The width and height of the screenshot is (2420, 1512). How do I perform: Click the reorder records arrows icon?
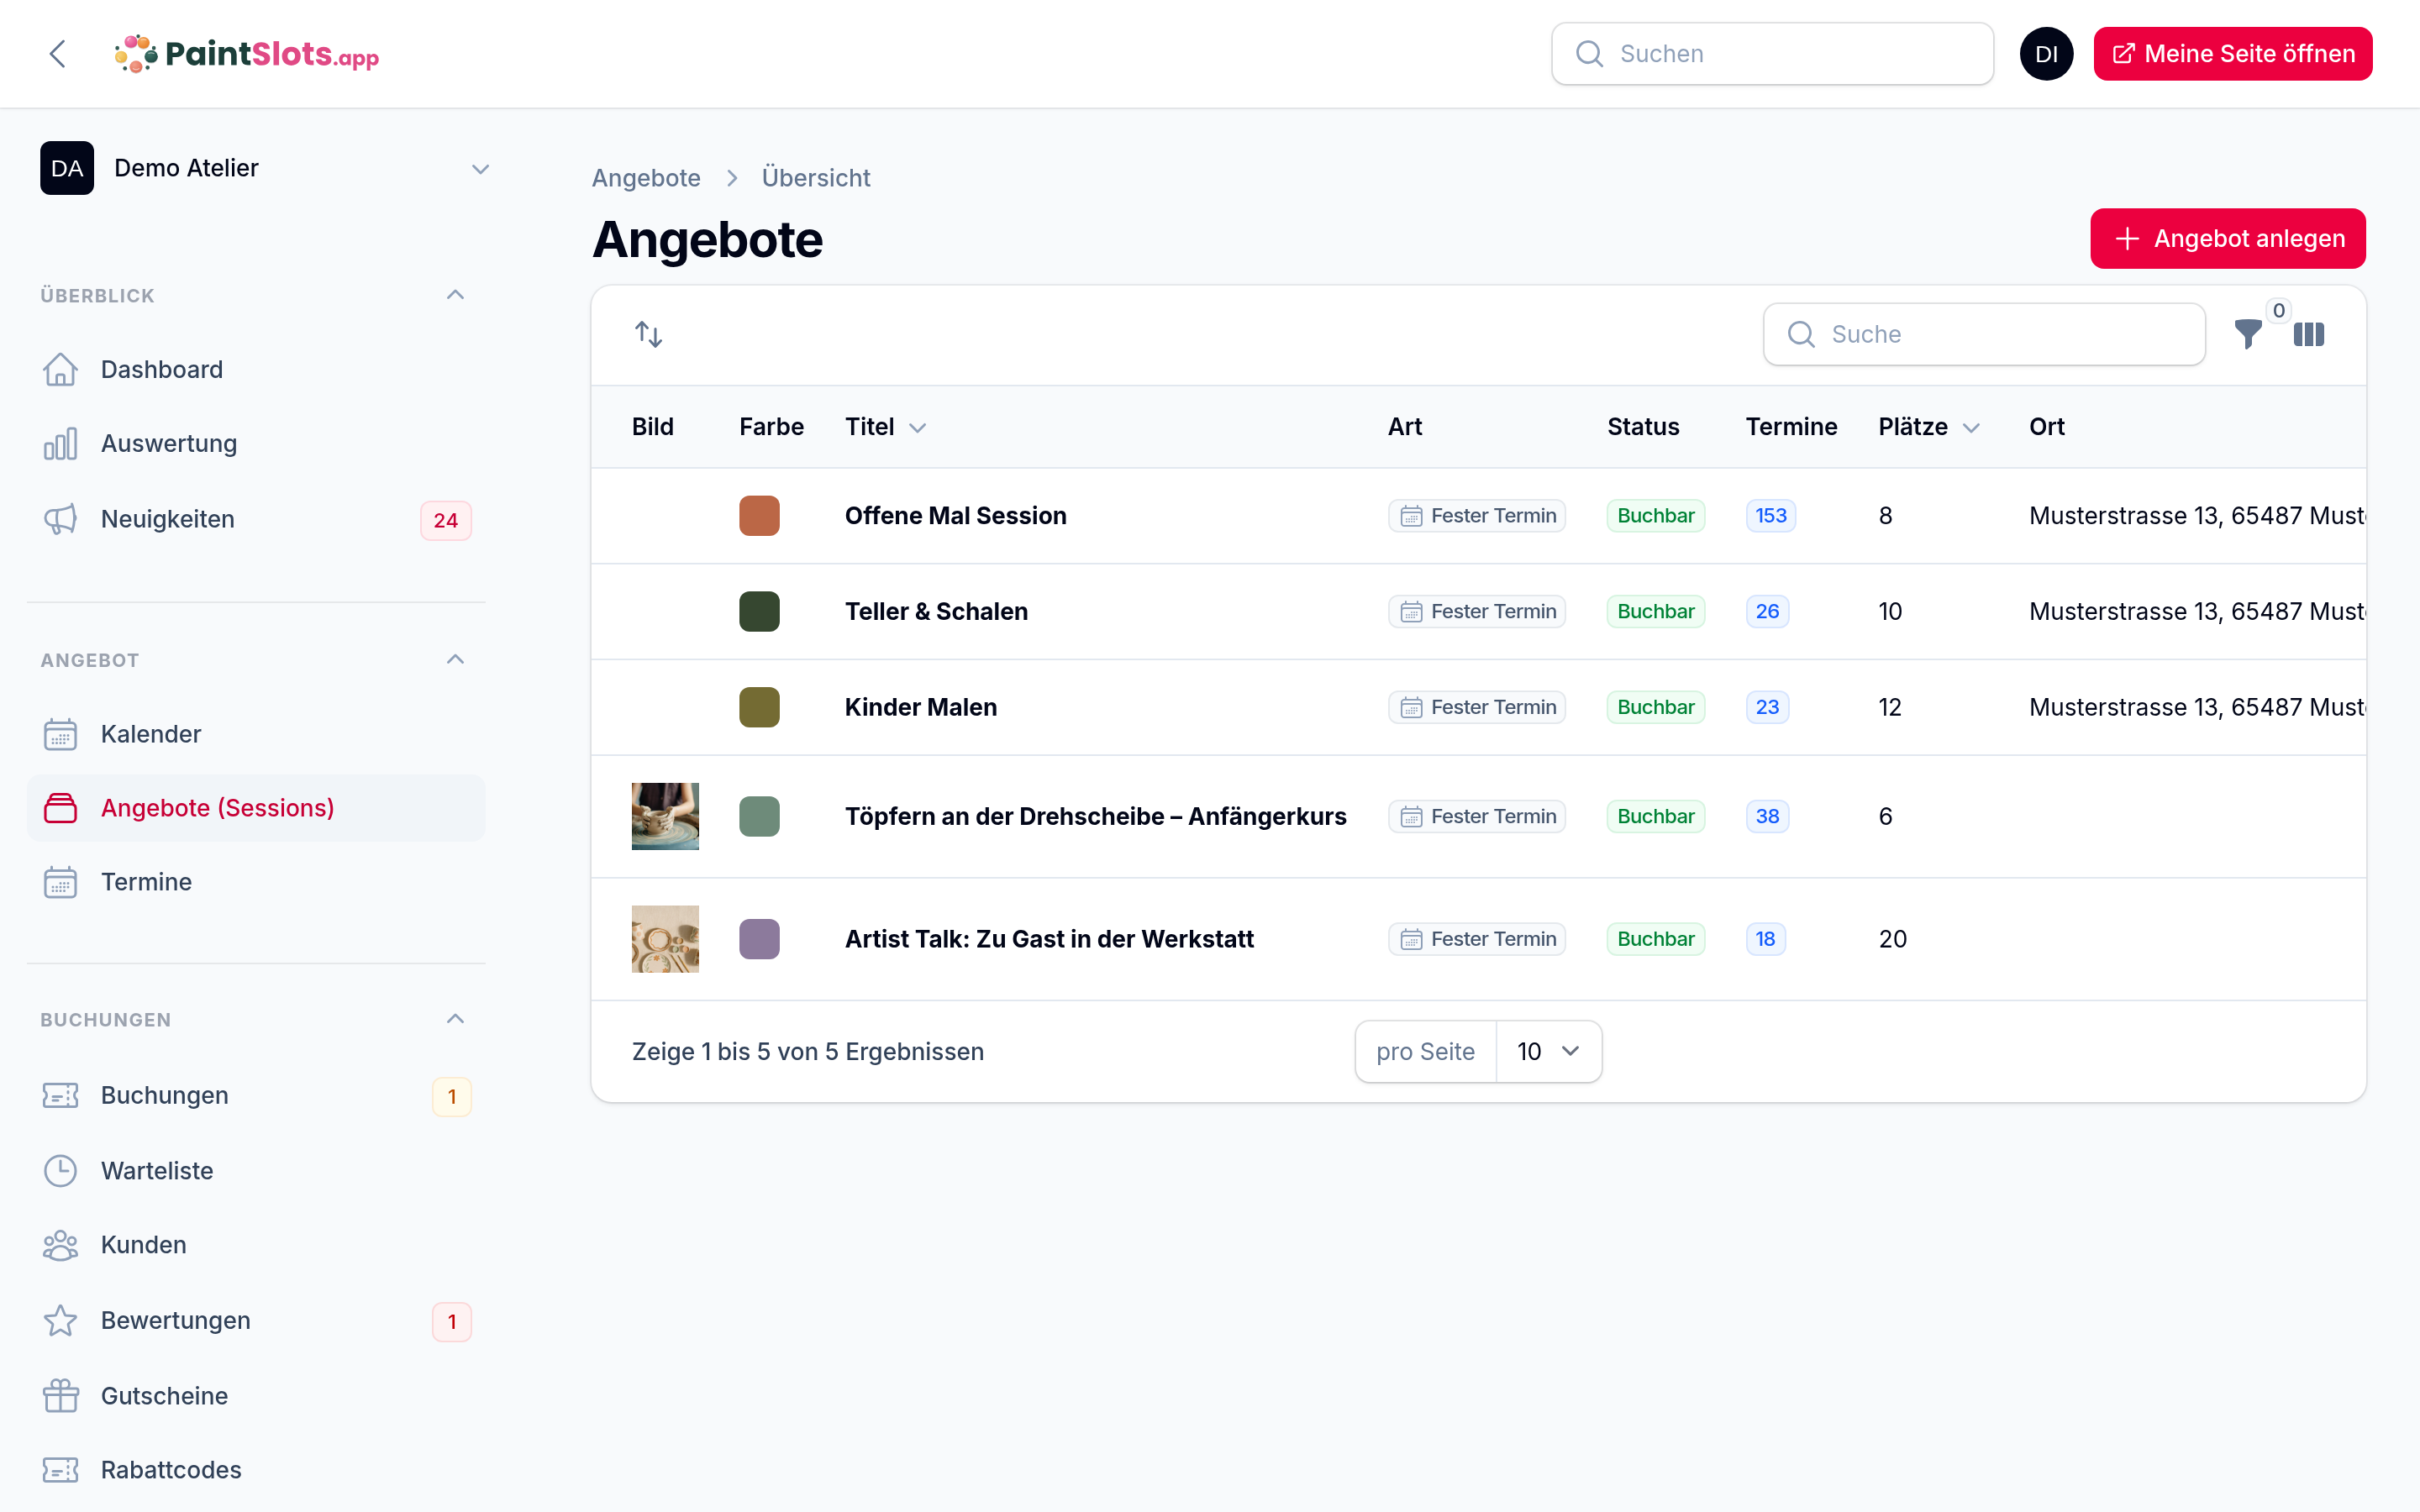click(649, 334)
